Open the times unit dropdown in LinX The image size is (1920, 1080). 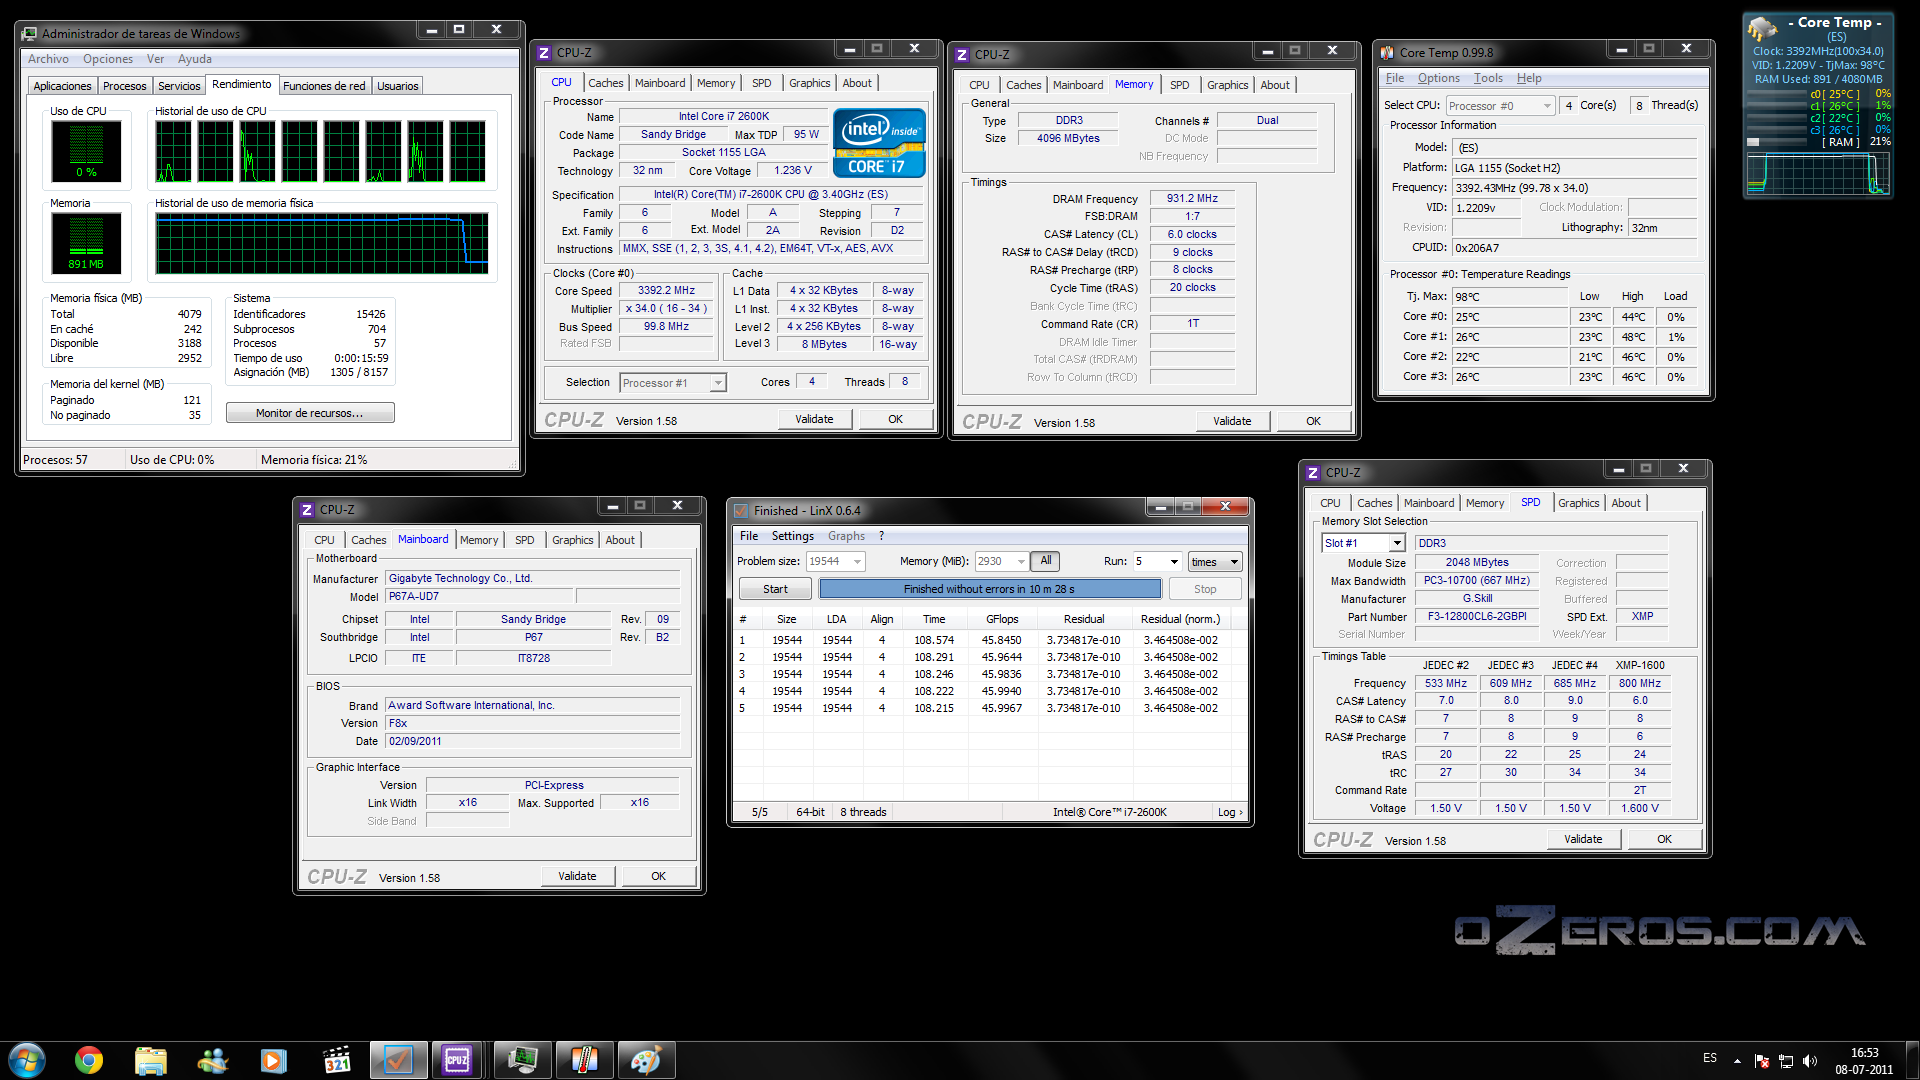point(1215,562)
